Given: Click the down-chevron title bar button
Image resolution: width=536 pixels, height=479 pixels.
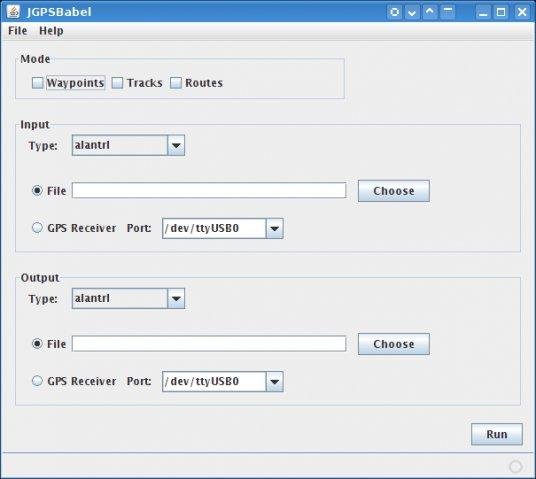Looking at the screenshot, I should pos(412,12).
